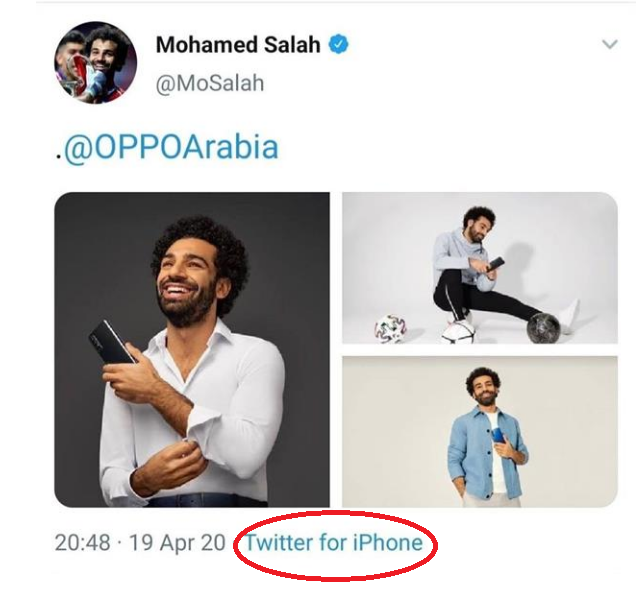Screen dimensions: 644x593
Task: Click the blue verified badge icon
Action: coord(339,45)
